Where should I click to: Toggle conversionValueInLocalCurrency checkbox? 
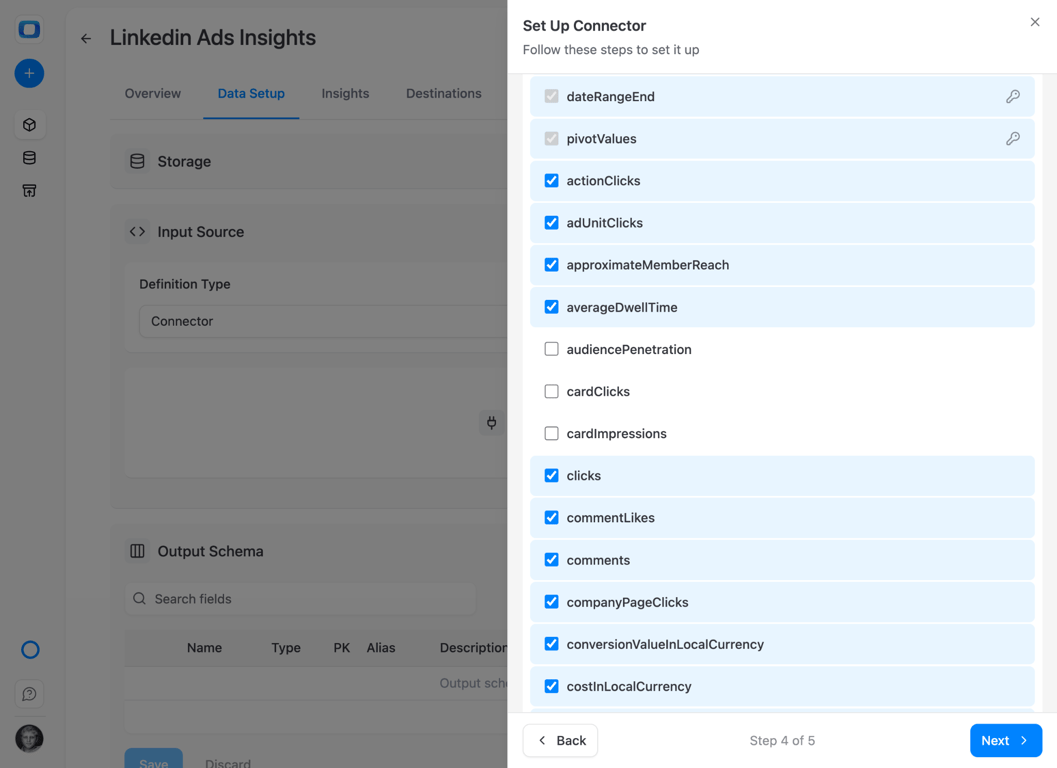[551, 644]
